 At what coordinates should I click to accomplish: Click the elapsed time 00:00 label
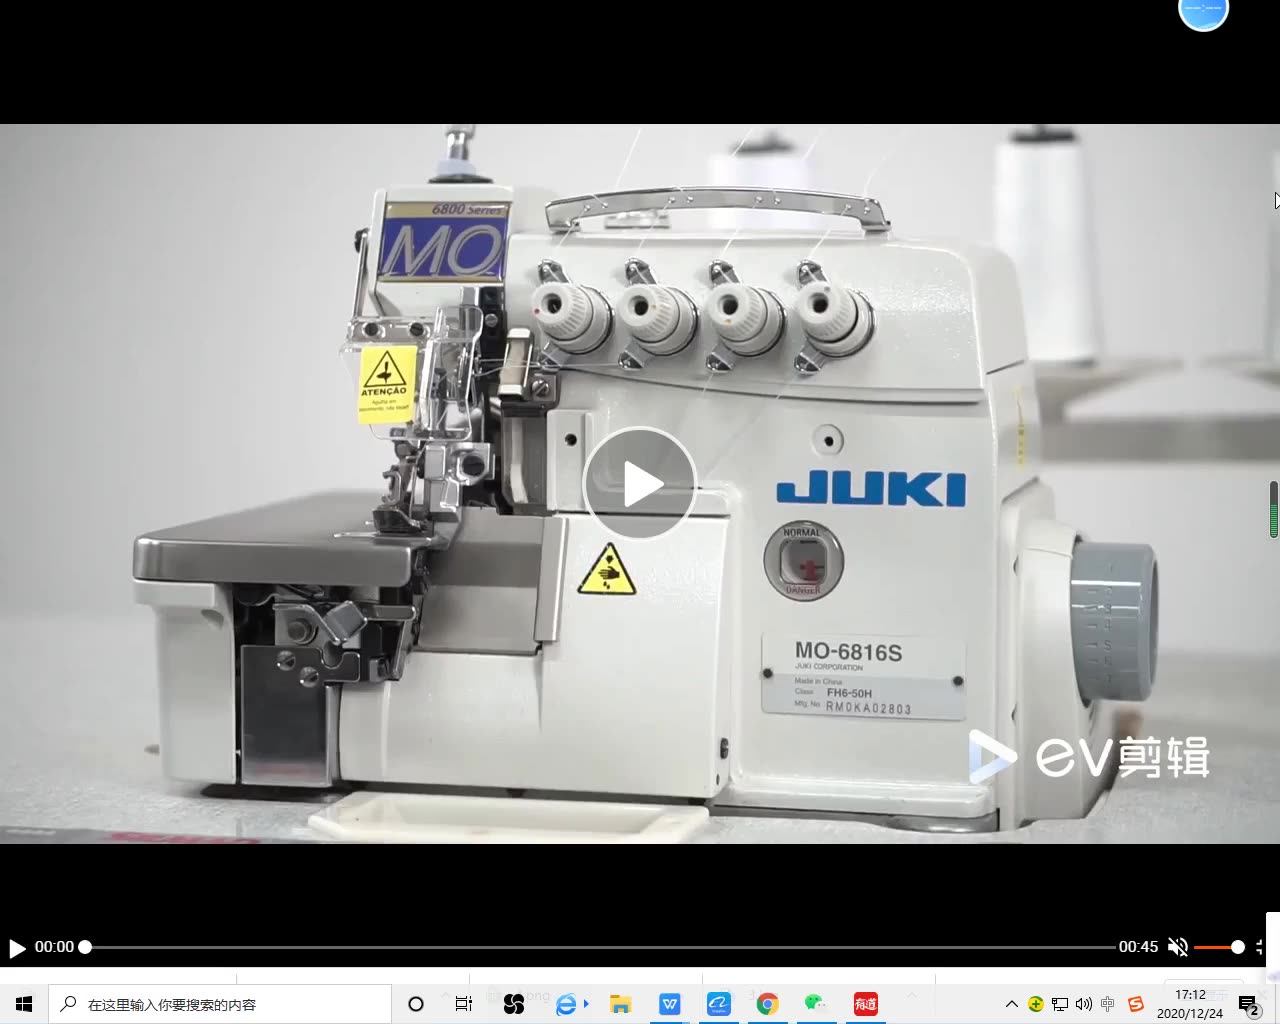[54, 947]
